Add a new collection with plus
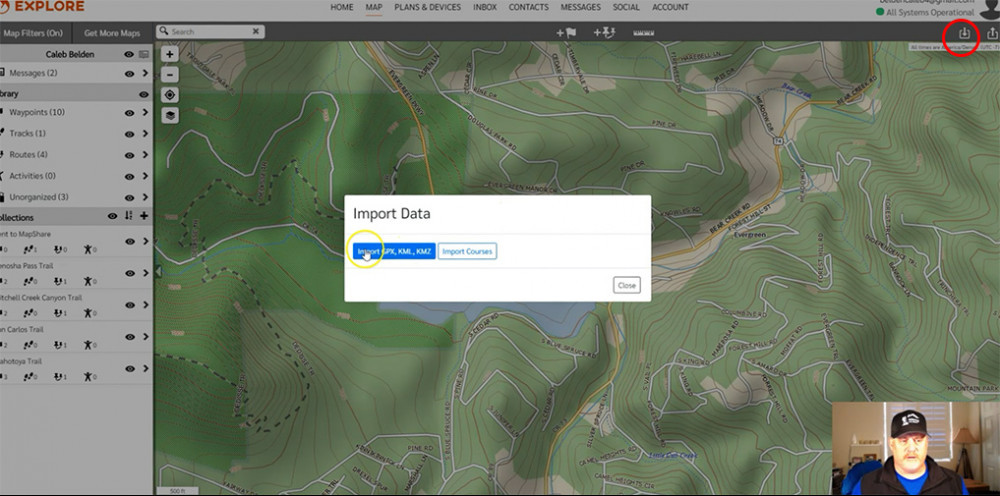The width and height of the screenshot is (1000, 496). pyautogui.click(x=144, y=216)
